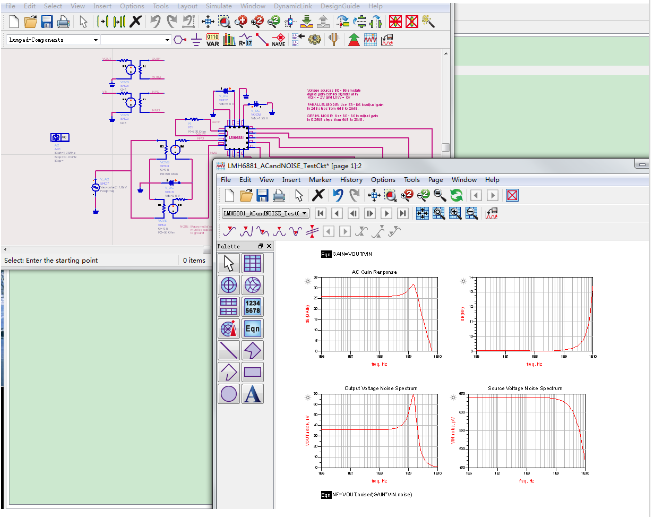This screenshot has width=651, height=517.
Task: Click Save icon in data display toolbar
Action: [x=262, y=195]
